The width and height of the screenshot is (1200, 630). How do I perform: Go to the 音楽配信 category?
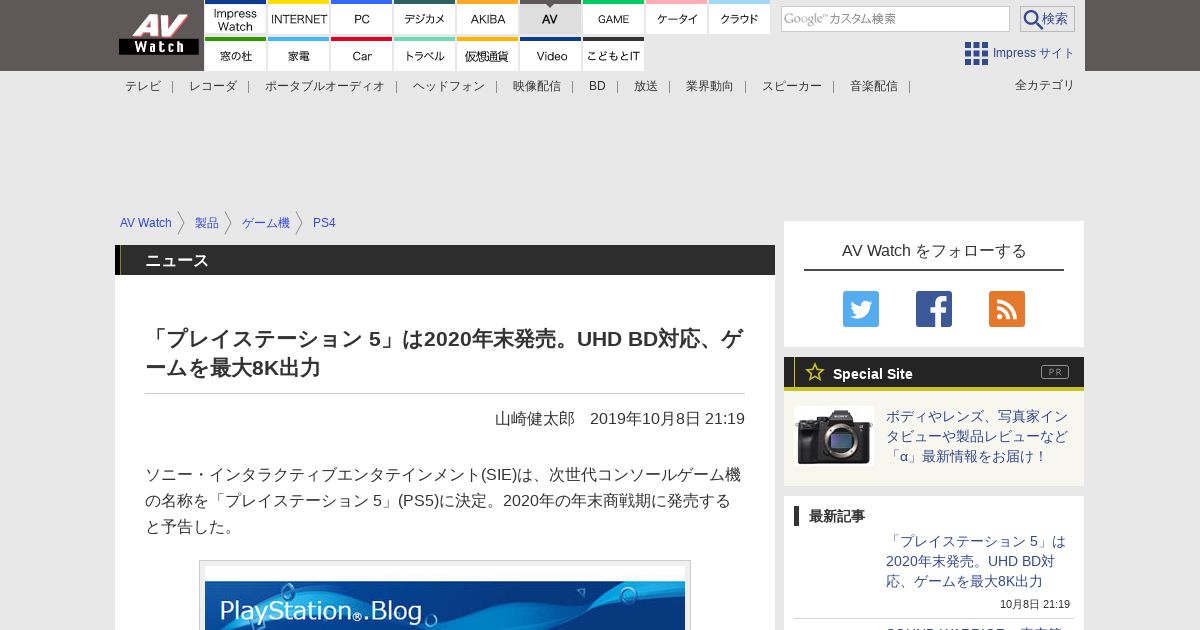pyautogui.click(x=874, y=86)
